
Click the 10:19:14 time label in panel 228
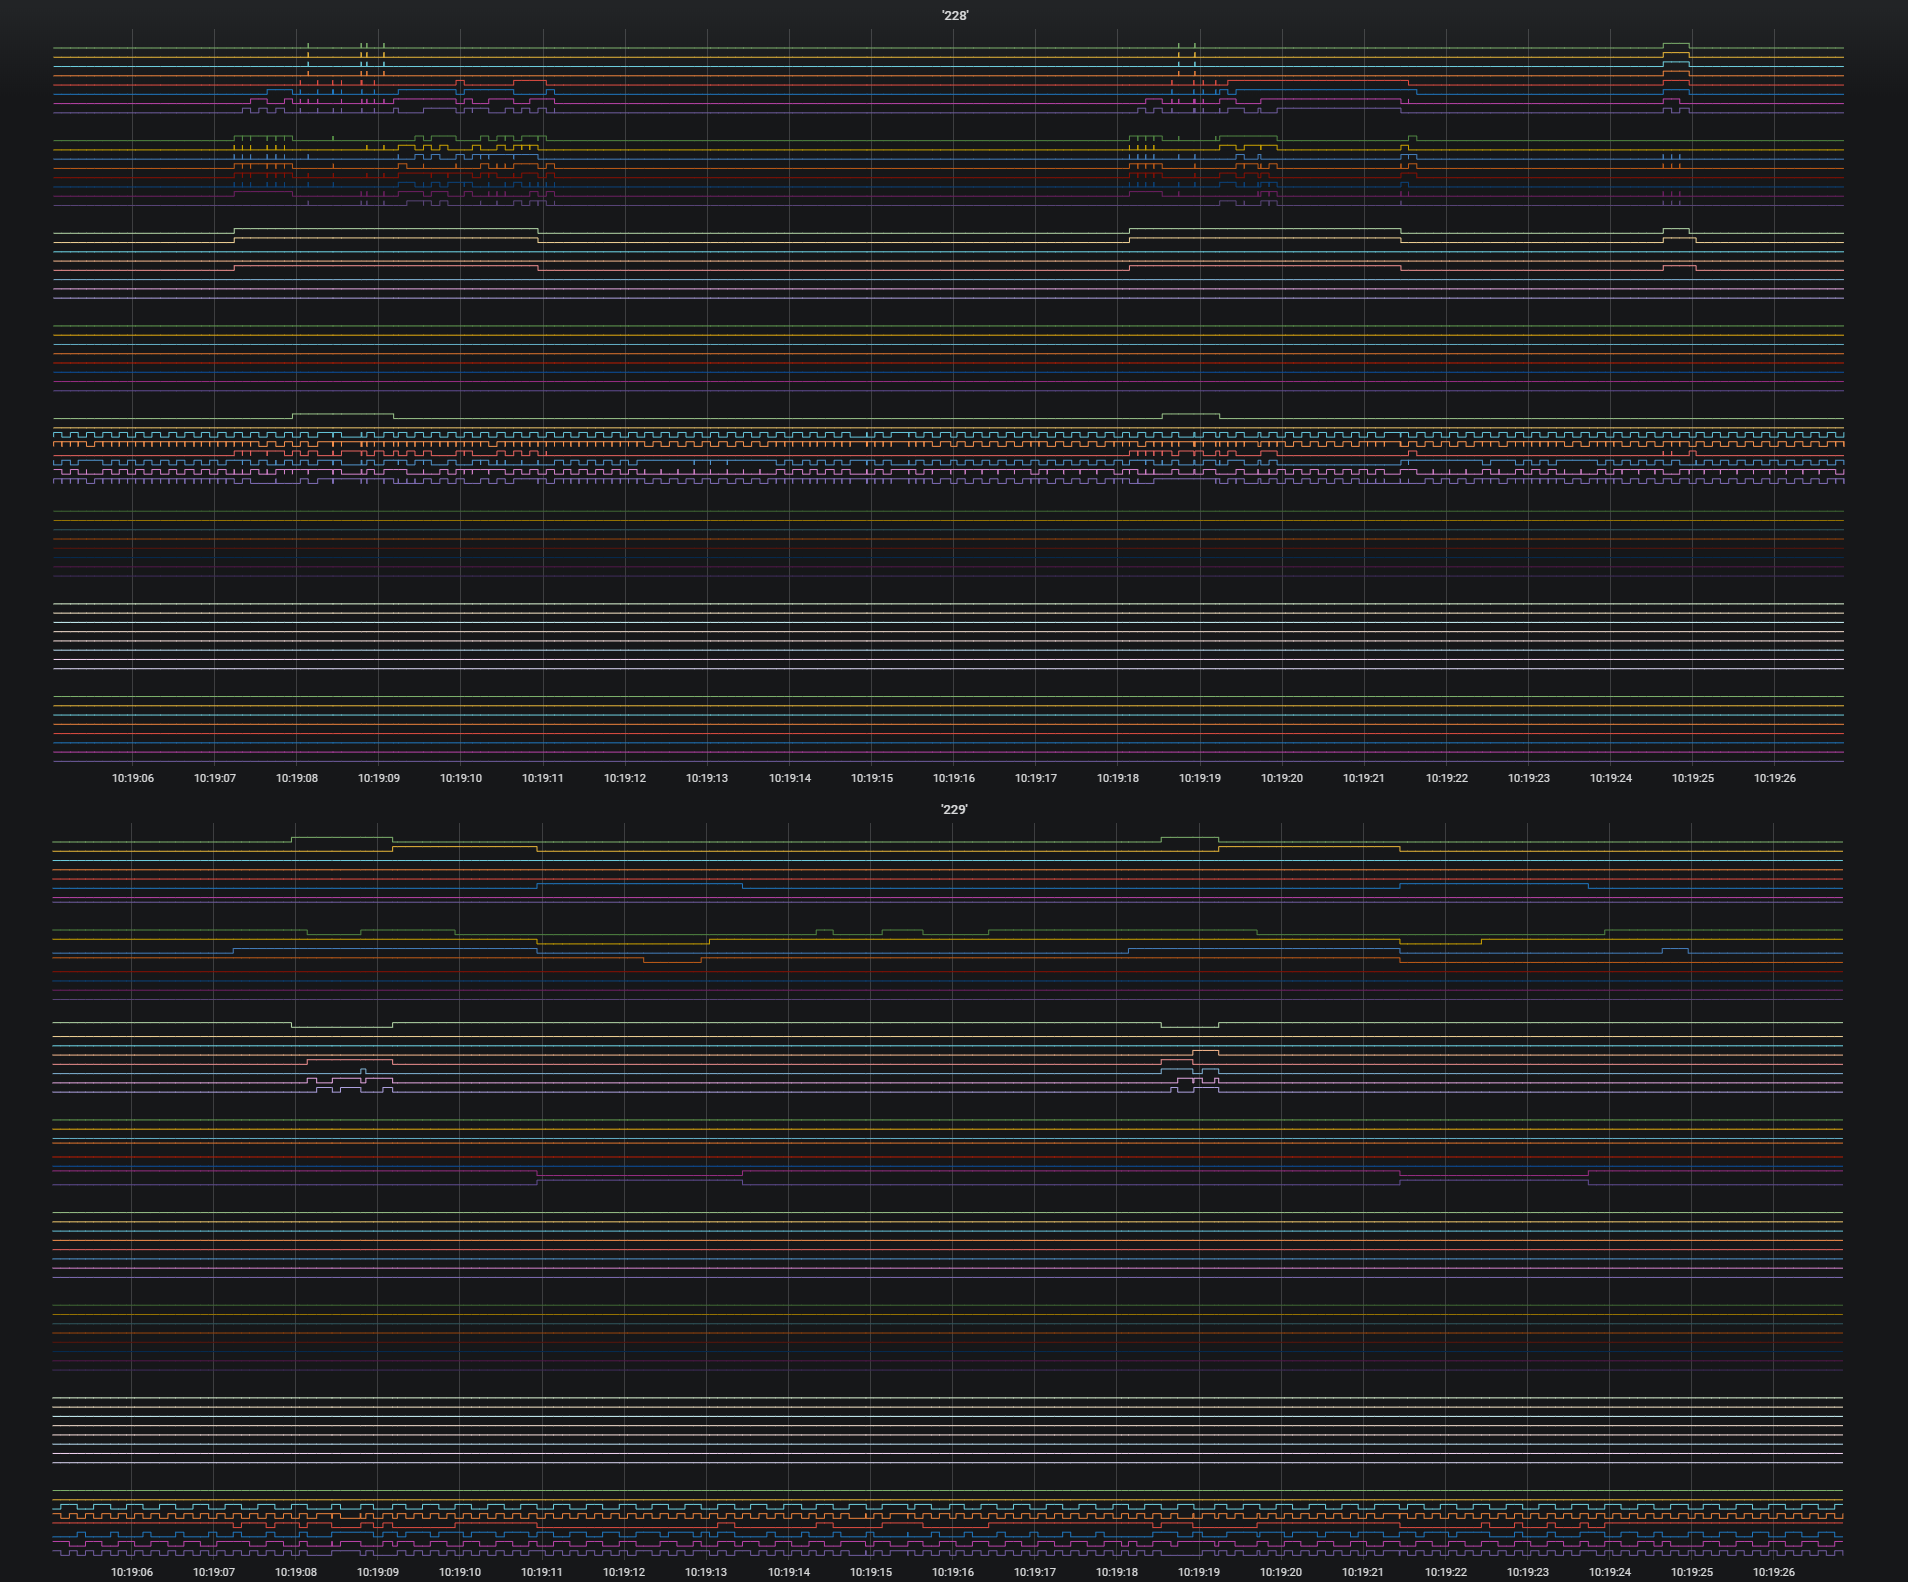point(790,778)
